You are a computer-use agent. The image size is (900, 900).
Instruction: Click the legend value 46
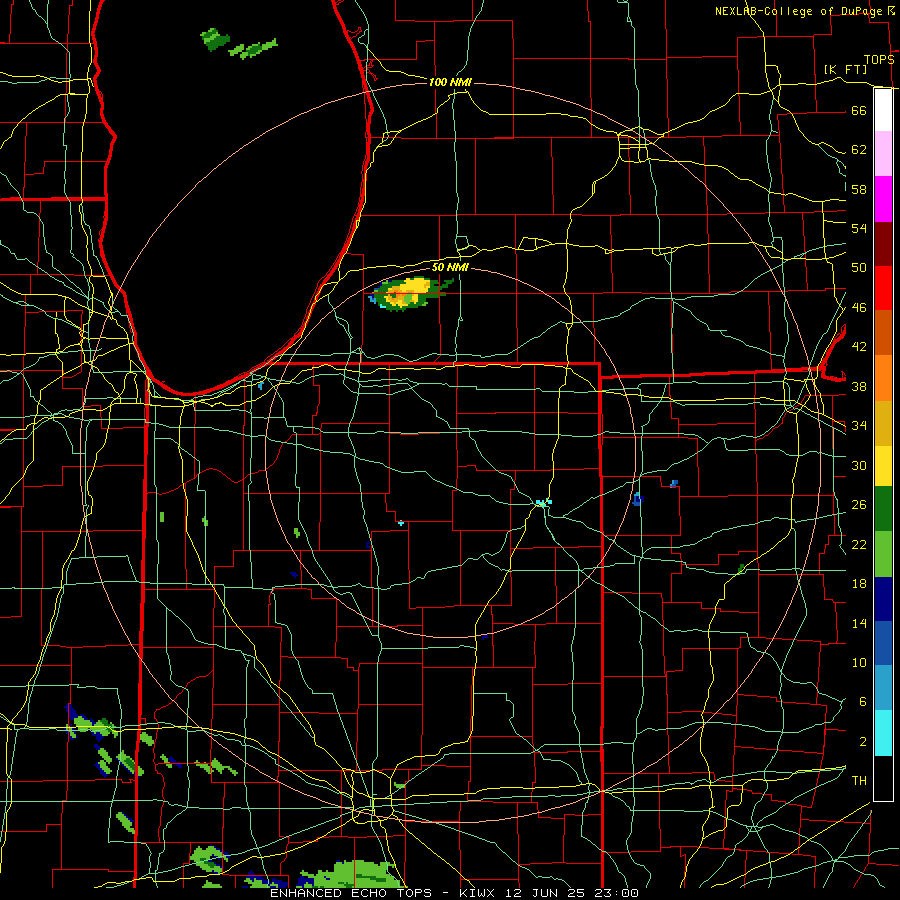tap(859, 308)
